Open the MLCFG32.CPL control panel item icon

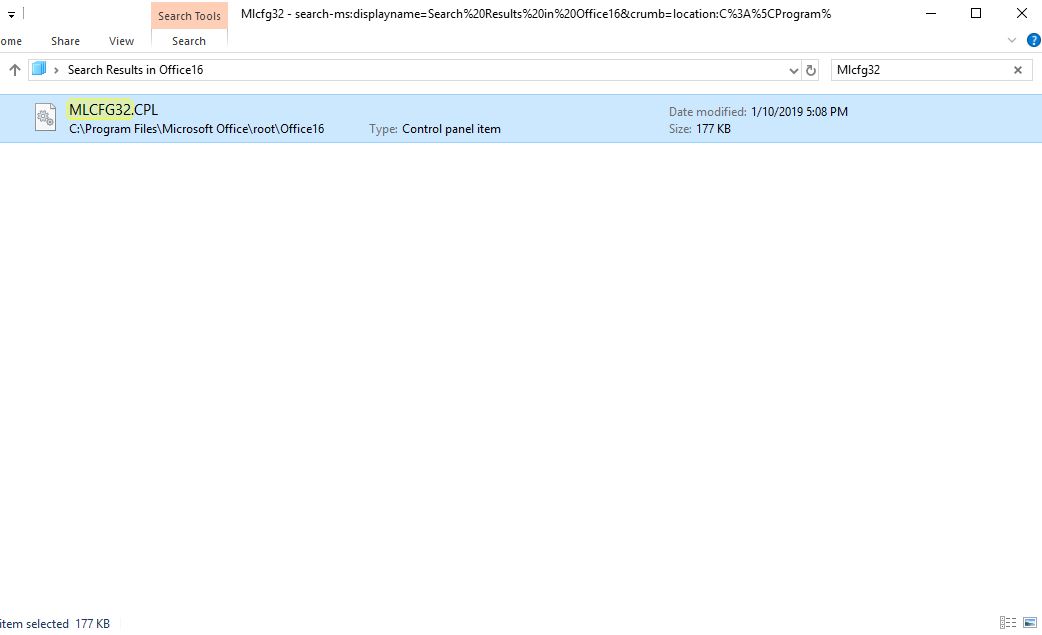click(45, 117)
